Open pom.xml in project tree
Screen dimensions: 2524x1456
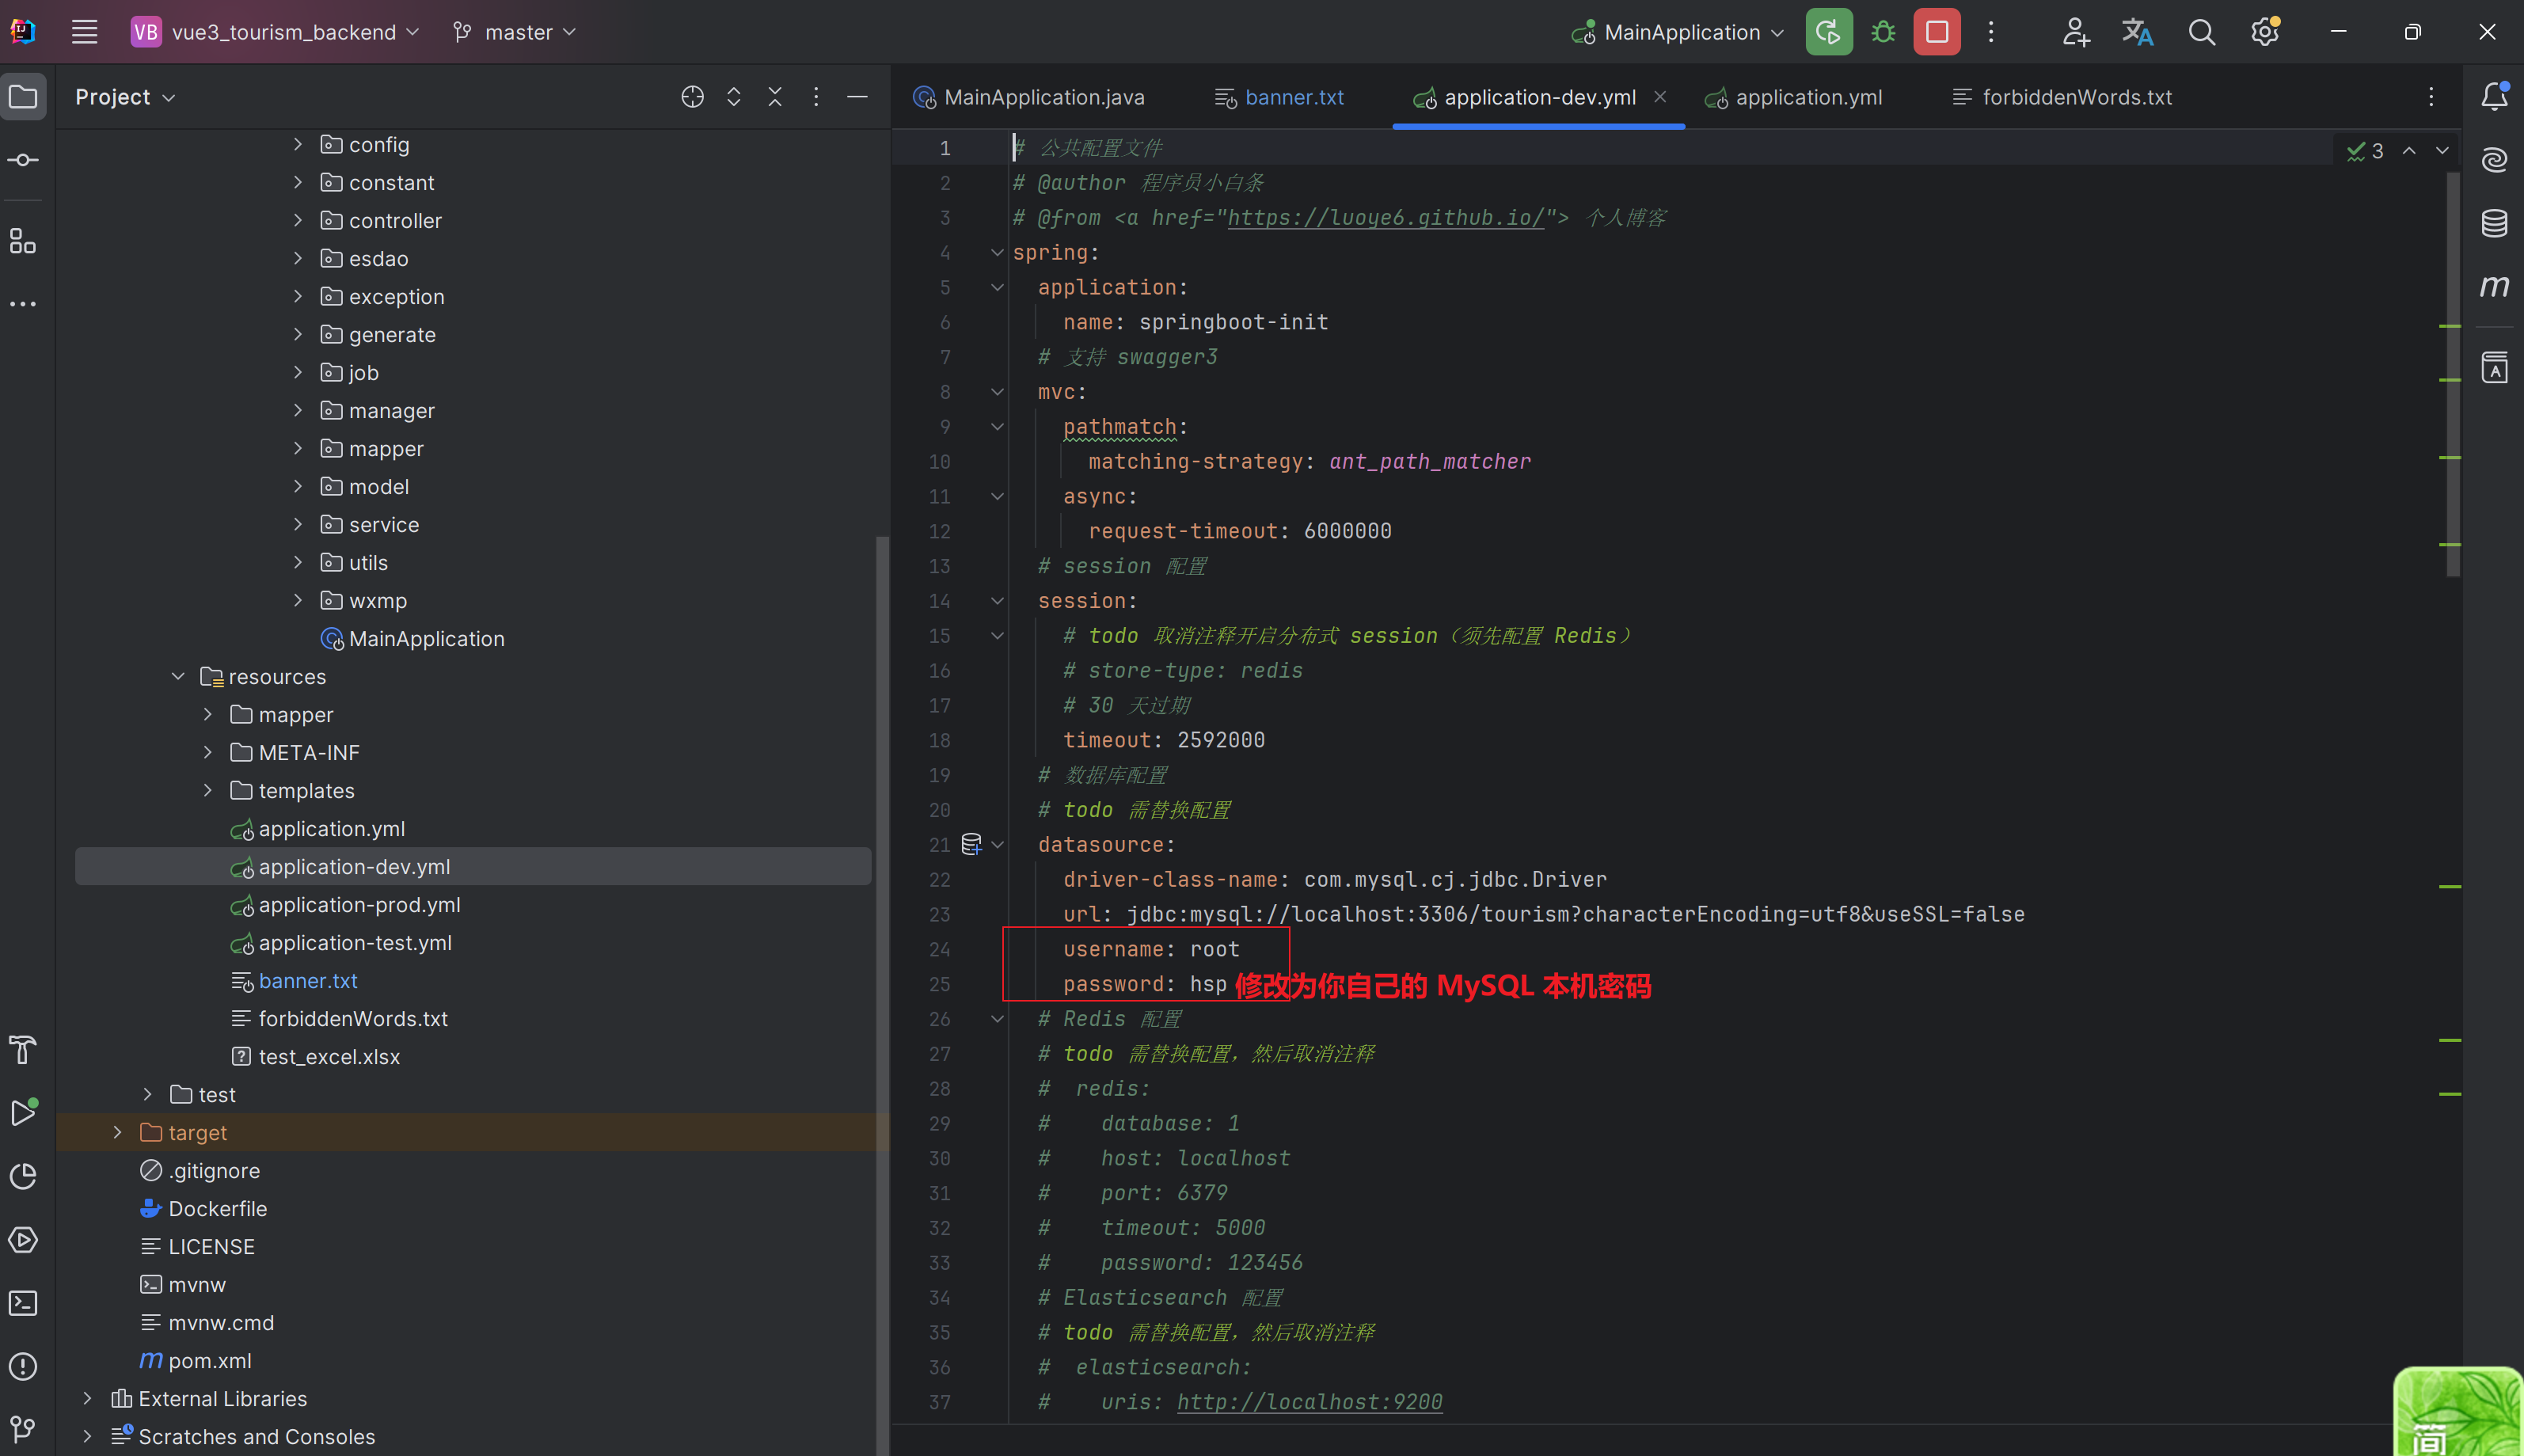(x=209, y=1361)
